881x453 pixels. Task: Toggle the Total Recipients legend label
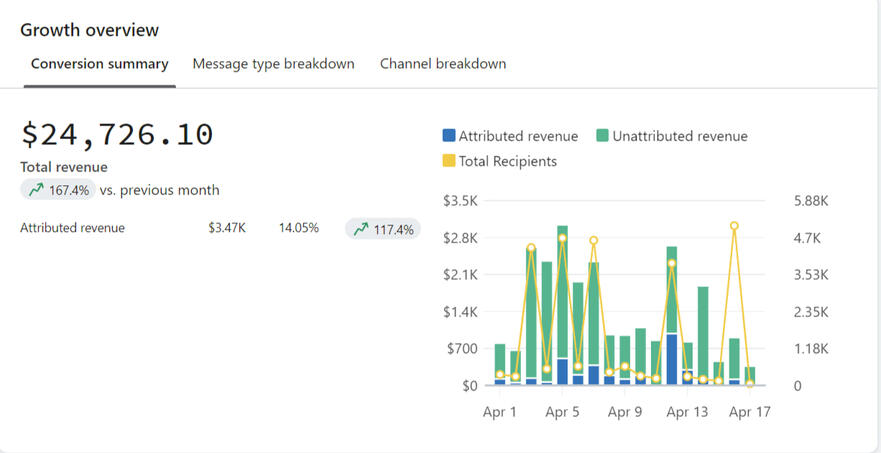pos(508,161)
